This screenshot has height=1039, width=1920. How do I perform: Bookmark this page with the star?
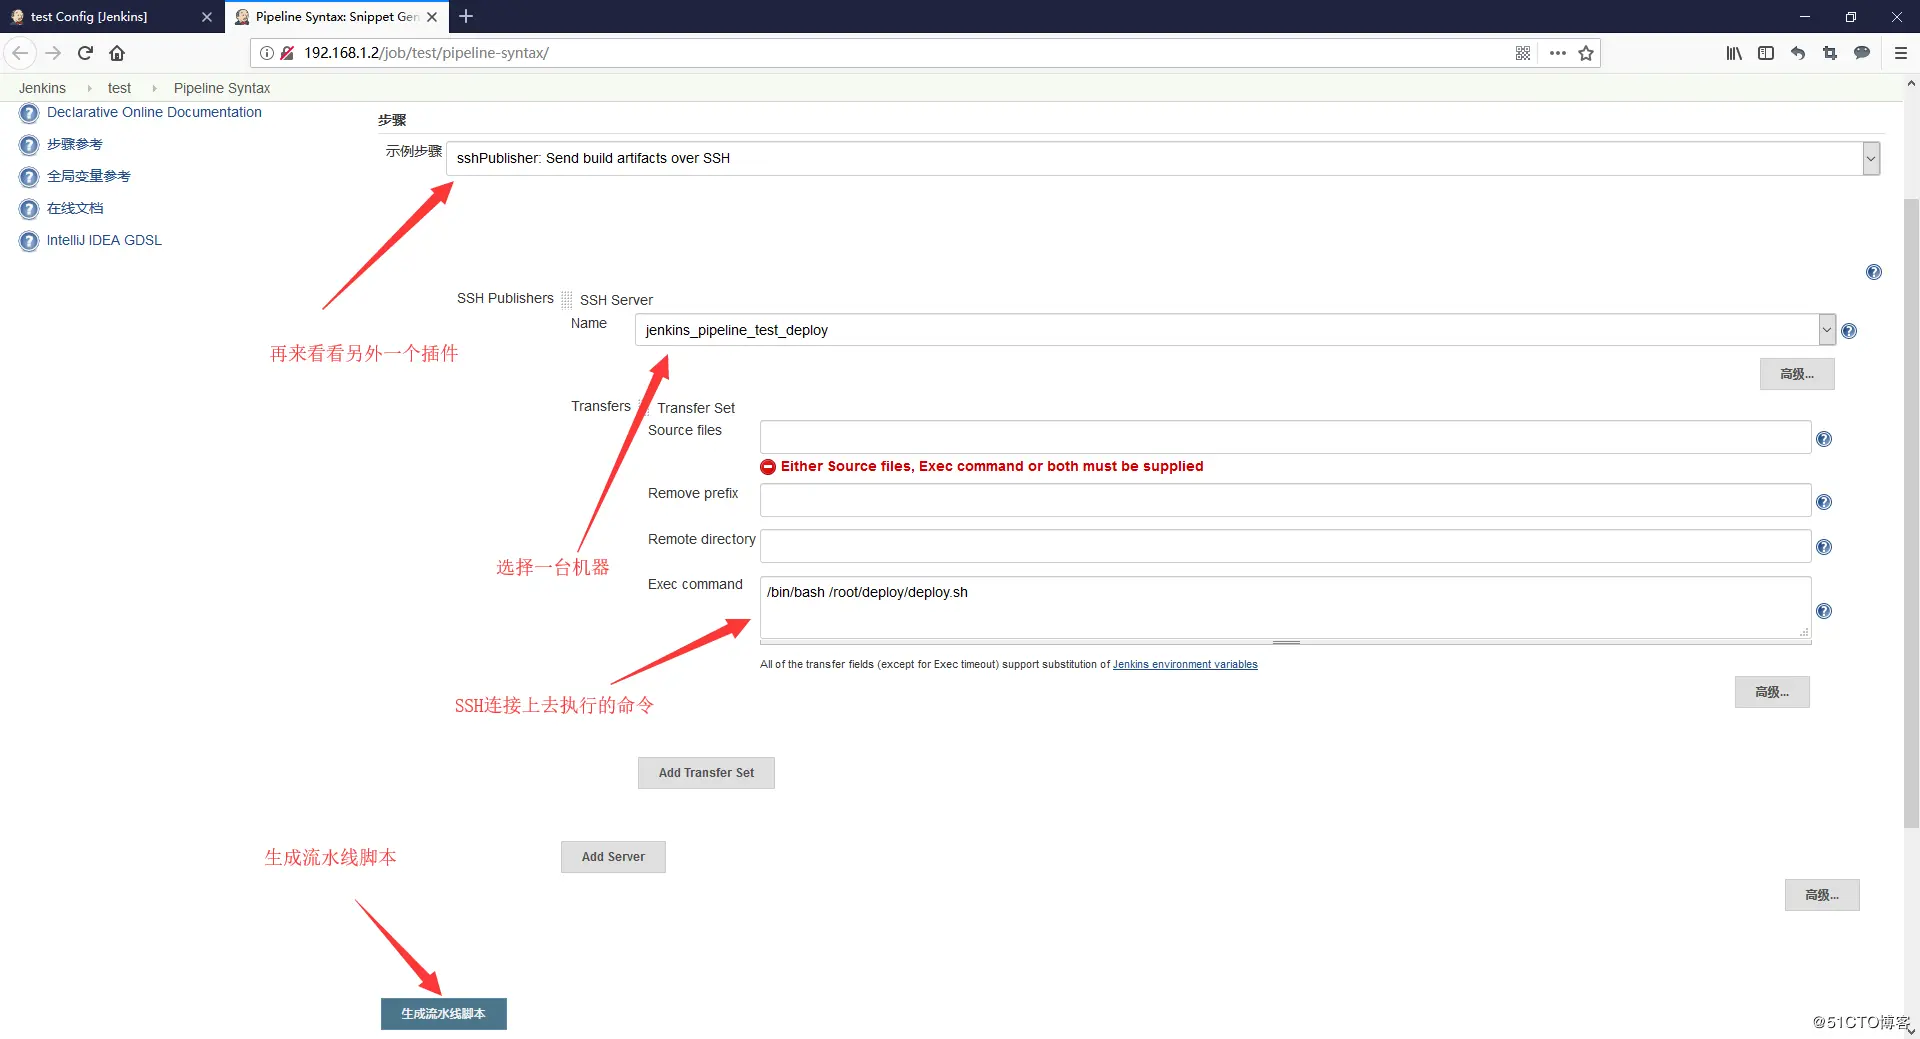[1586, 53]
